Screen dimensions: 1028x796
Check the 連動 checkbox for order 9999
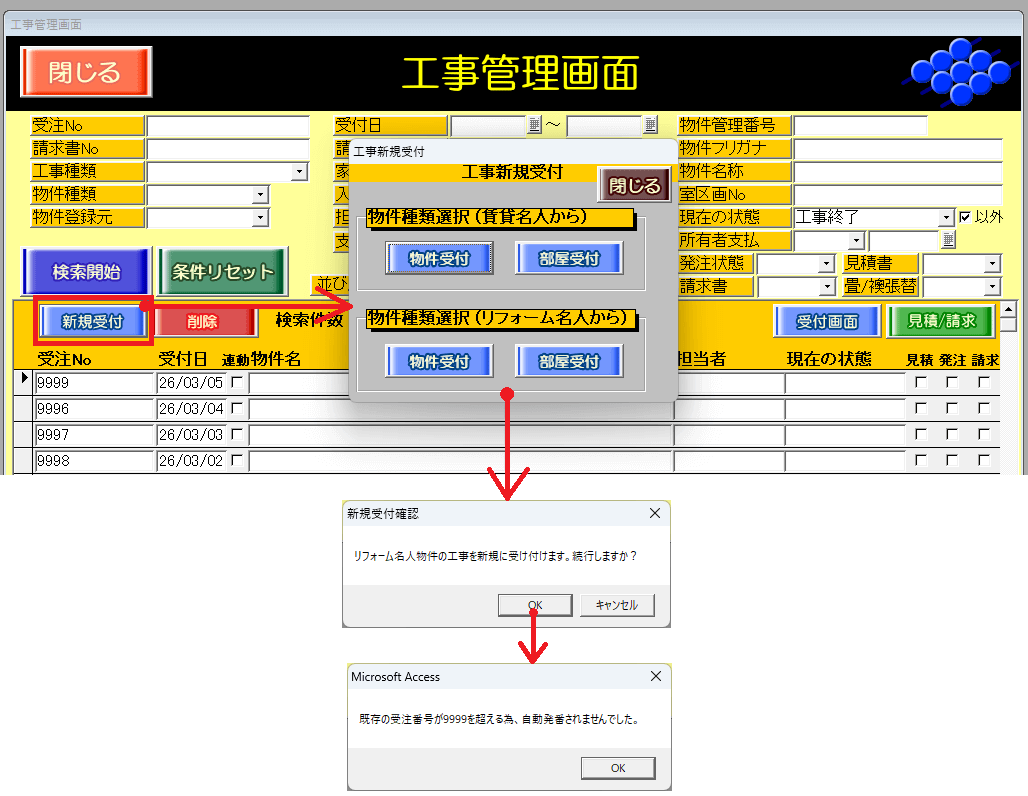click(x=236, y=382)
